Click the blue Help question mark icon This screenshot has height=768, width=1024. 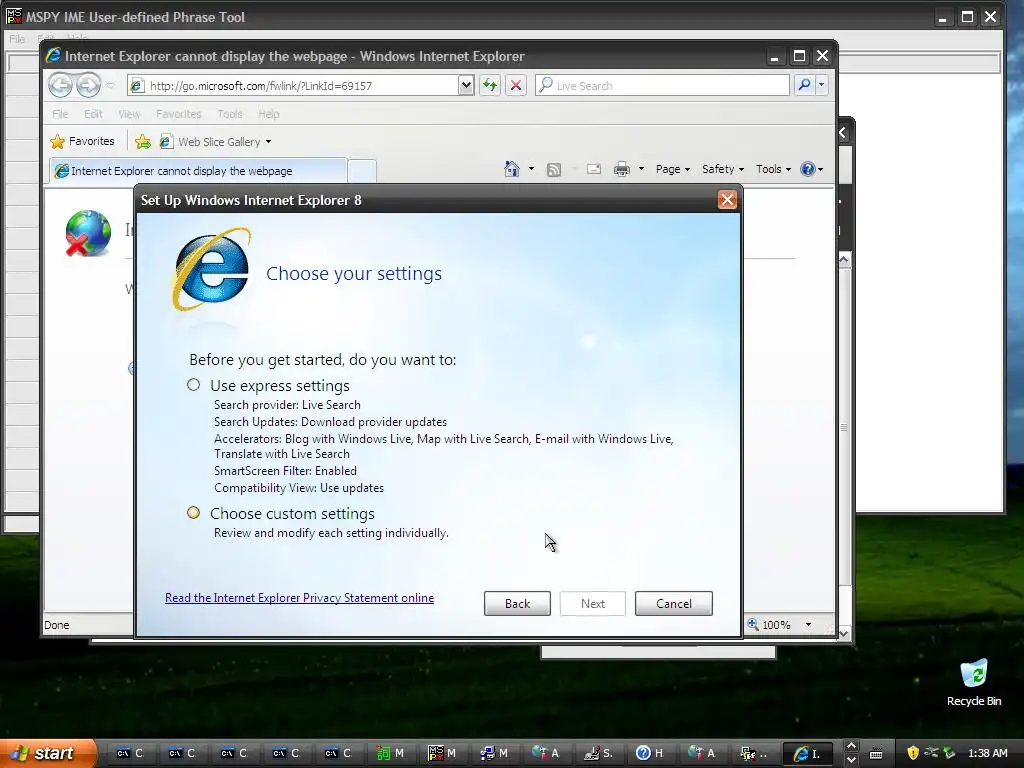pyautogui.click(x=808, y=169)
